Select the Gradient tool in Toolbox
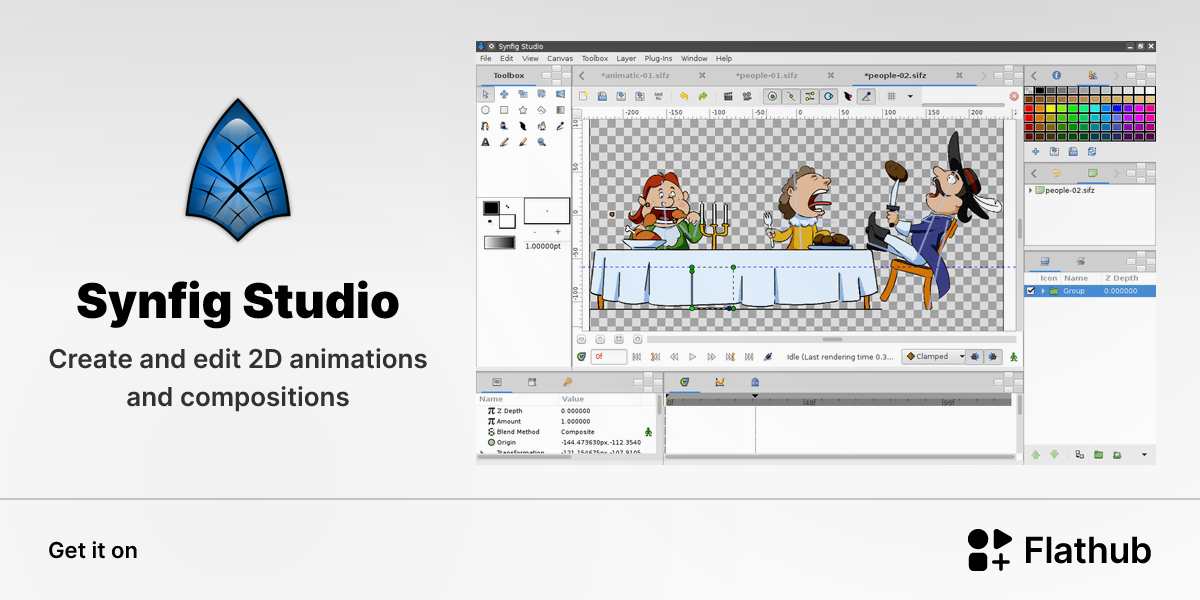This screenshot has height=600, width=1200. pyautogui.click(x=560, y=110)
